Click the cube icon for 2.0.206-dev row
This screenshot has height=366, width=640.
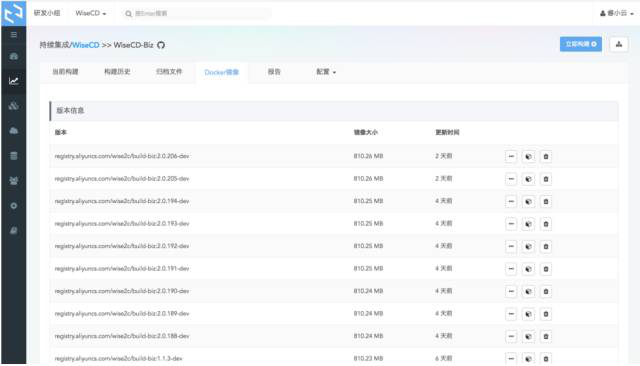point(528,156)
